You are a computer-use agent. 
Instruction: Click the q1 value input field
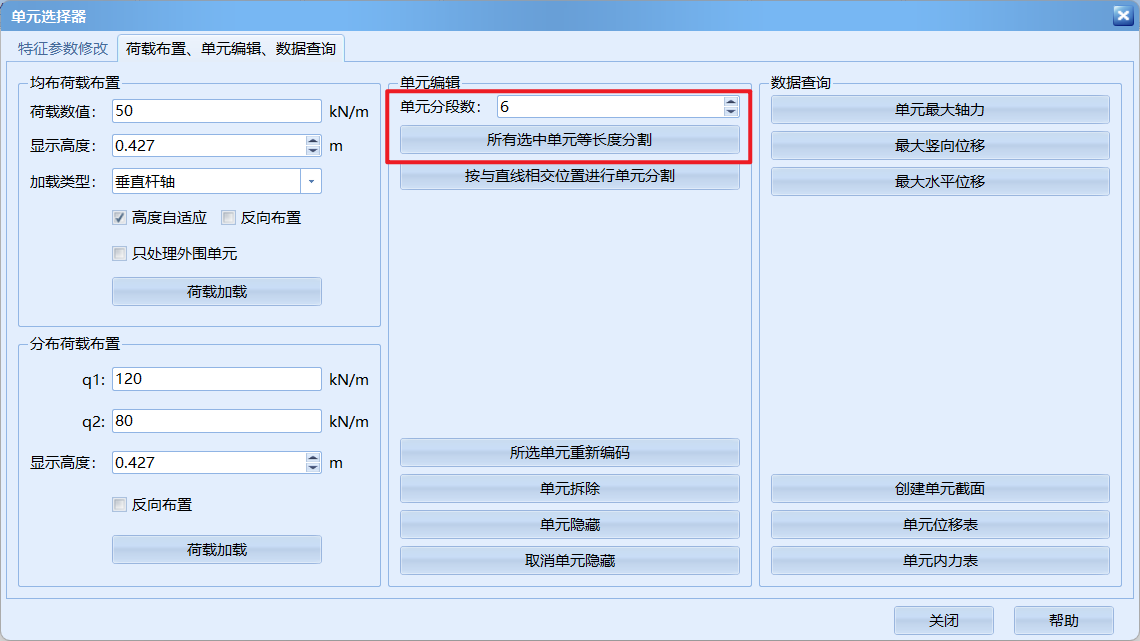pyautogui.click(x=216, y=379)
